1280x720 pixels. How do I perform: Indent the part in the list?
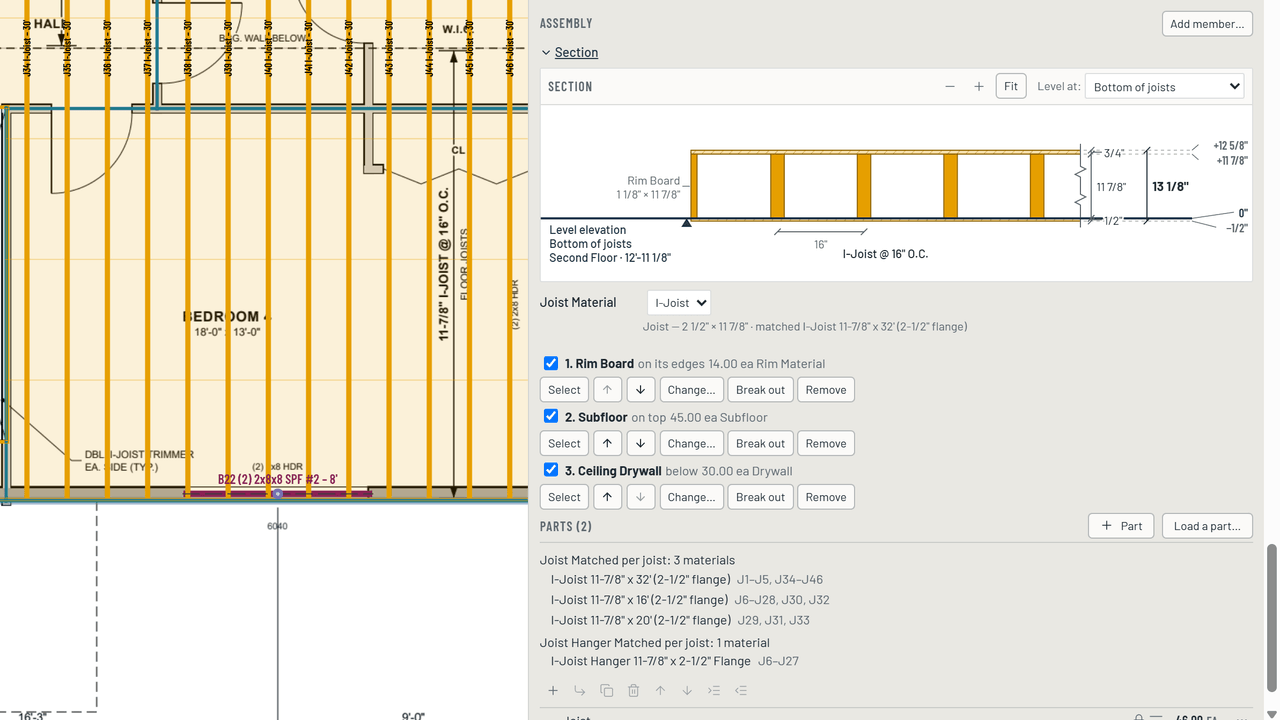pyautogui.click(x=714, y=690)
